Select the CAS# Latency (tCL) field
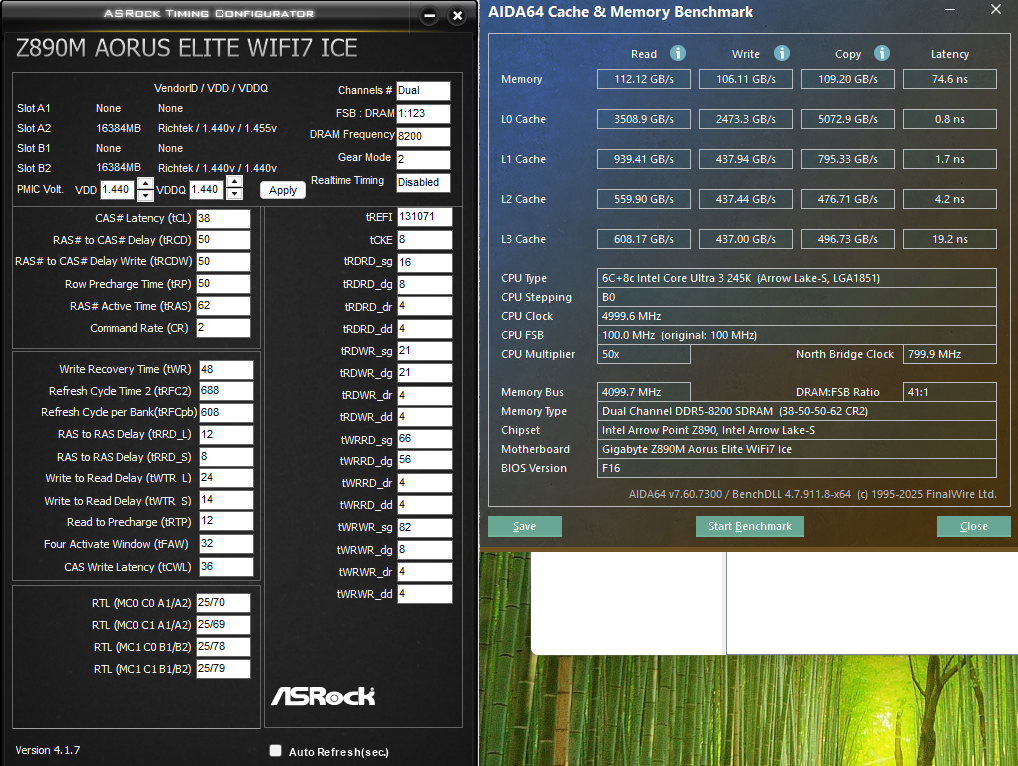 [223, 219]
